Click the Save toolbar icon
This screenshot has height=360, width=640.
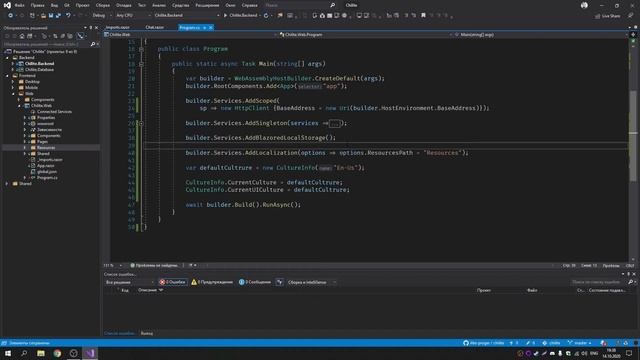click(x=51, y=16)
